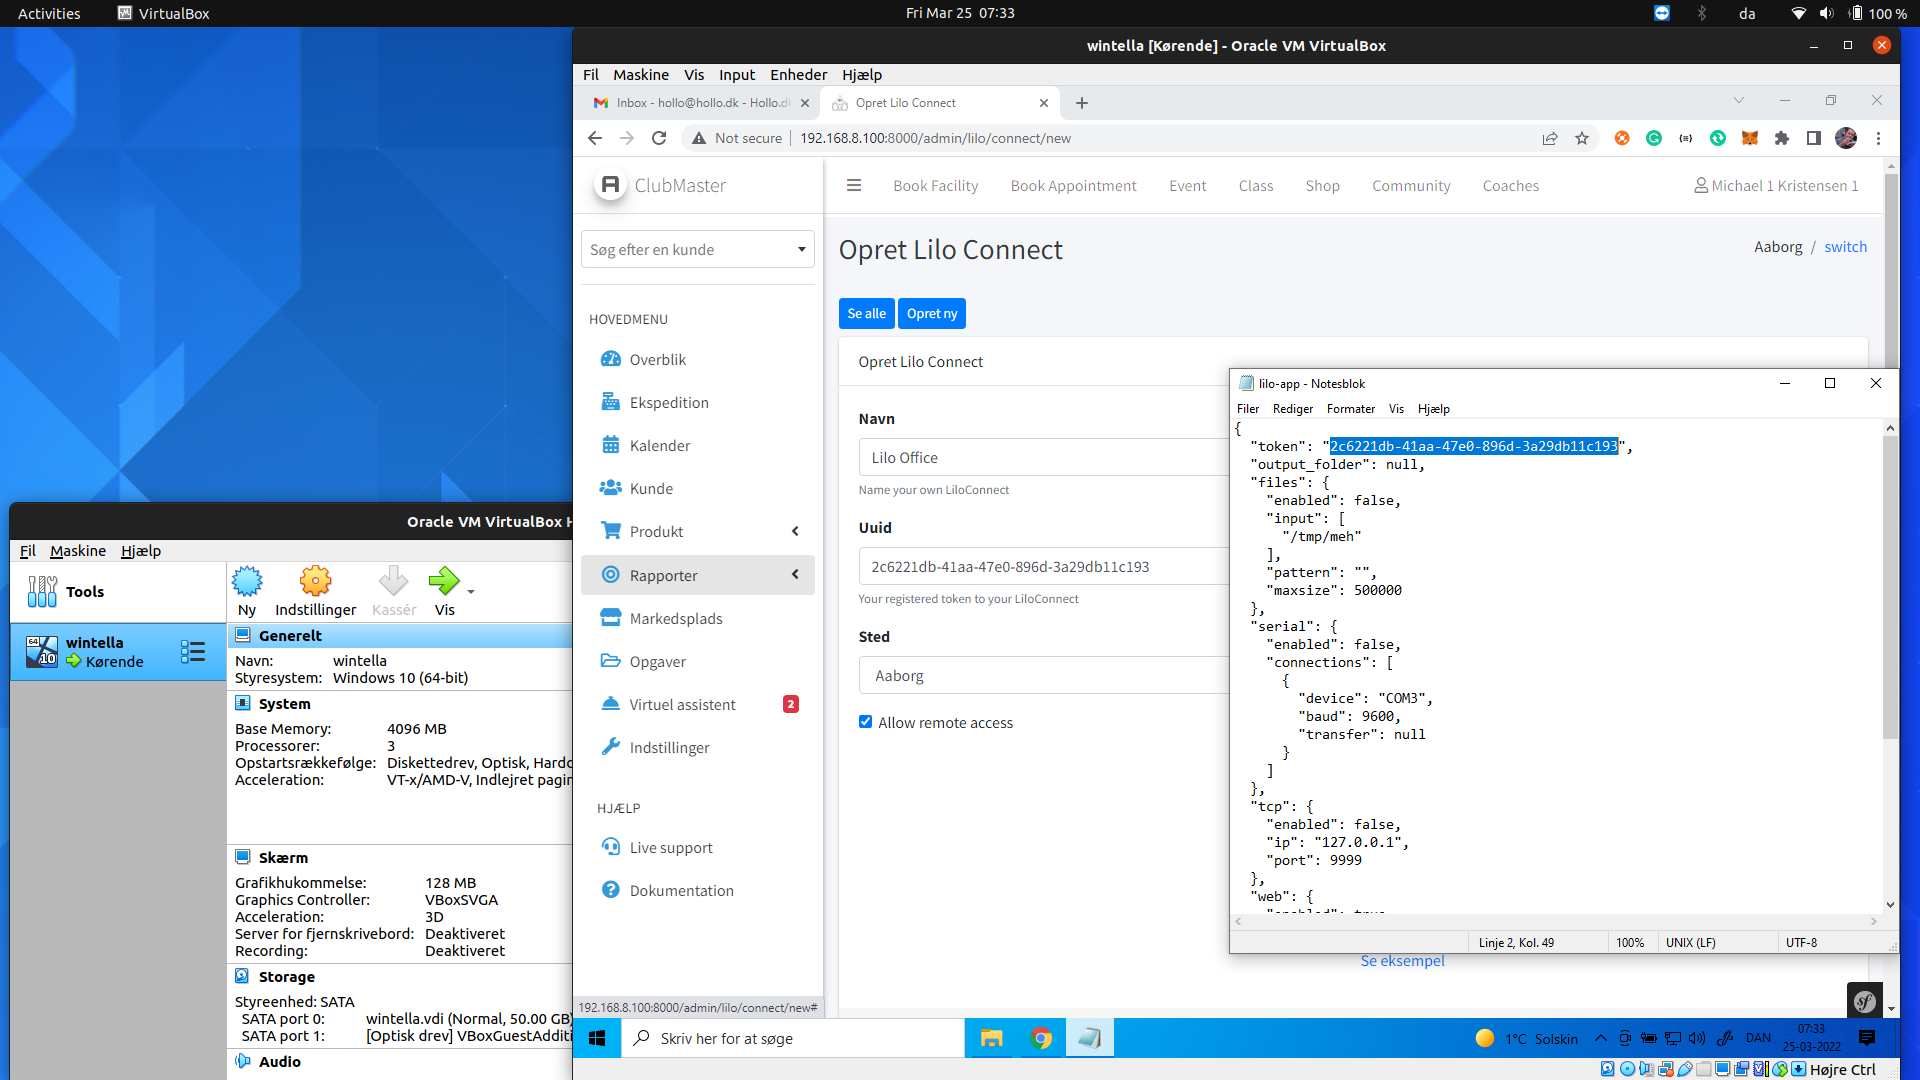This screenshot has width=1920, height=1080.
Task: Click the Se alle button
Action: point(866,314)
